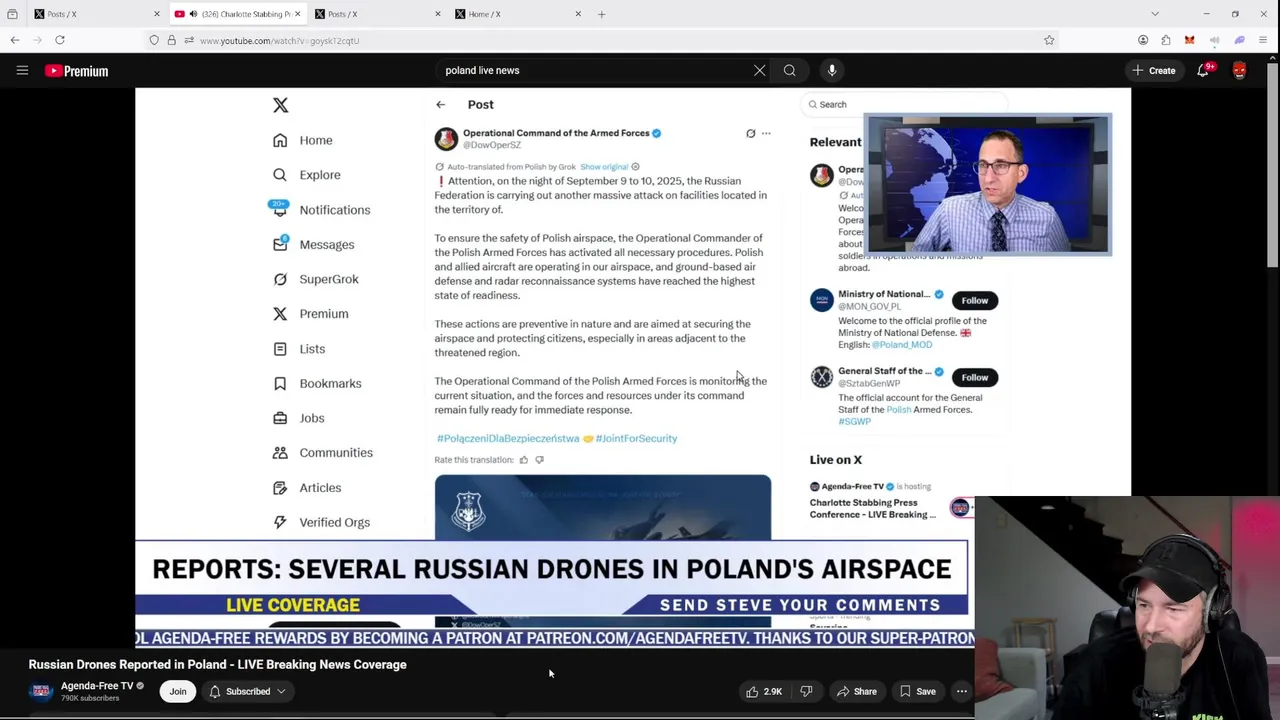
Task: Focus the 'poland live news' search box
Action: pos(595,70)
